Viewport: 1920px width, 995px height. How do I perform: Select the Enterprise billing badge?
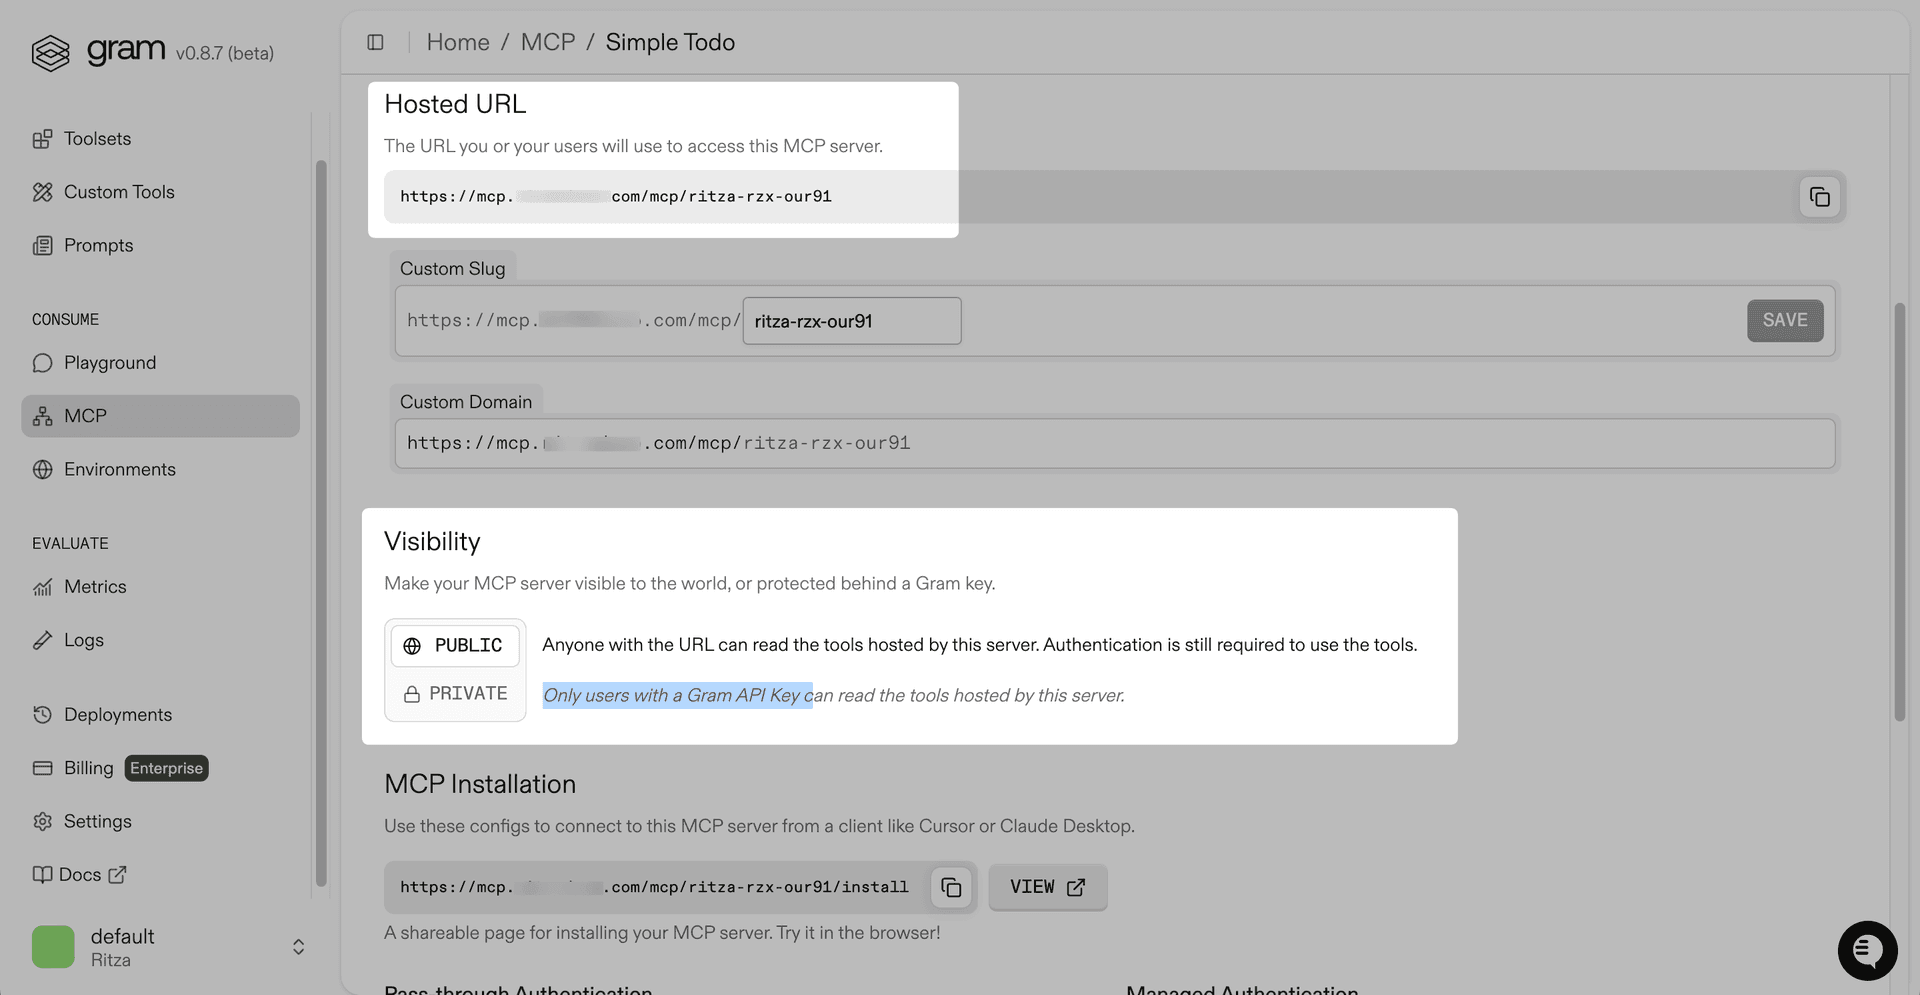(x=166, y=768)
